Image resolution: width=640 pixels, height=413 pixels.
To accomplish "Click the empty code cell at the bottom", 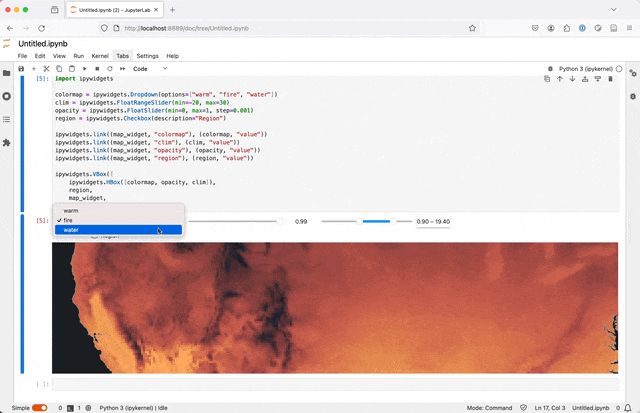I will click(x=336, y=384).
